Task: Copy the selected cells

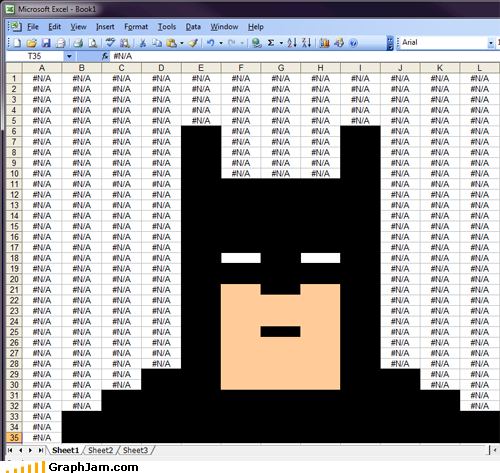Action: click(x=157, y=43)
